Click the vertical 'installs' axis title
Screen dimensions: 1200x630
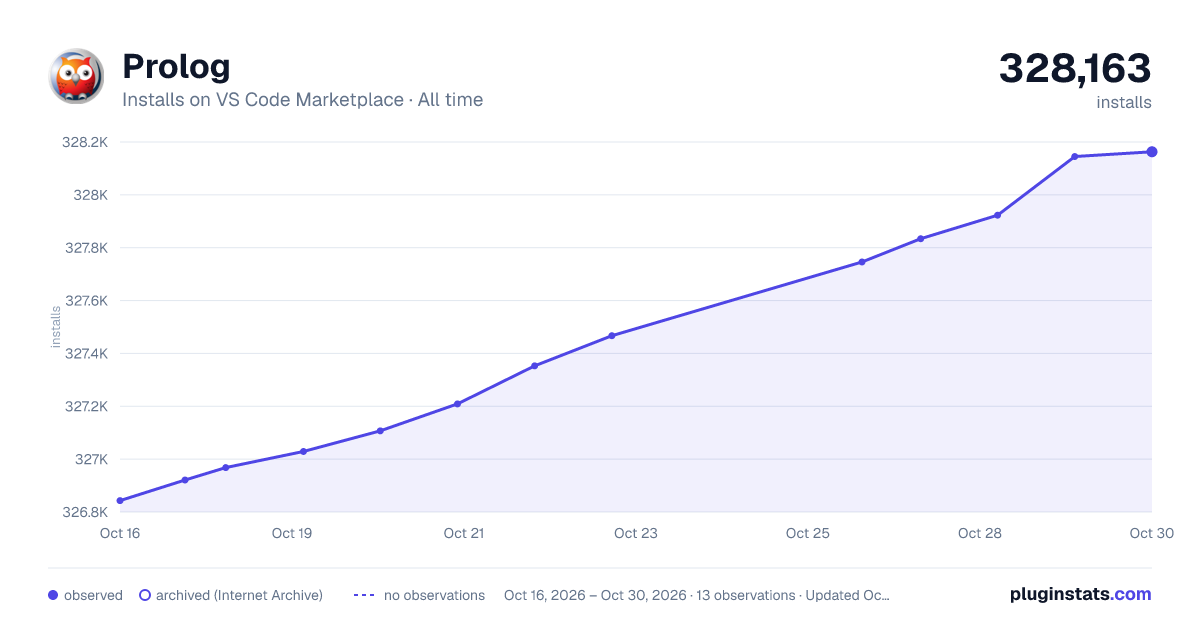pyautogui.click(x=56, y=327)
